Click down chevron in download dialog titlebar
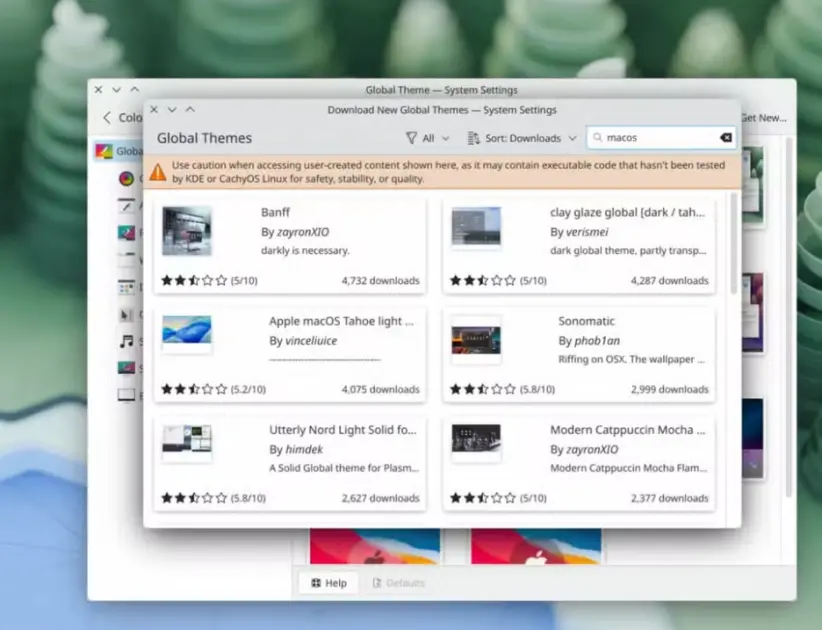This screenshot has height=630, width=822. 172,110
